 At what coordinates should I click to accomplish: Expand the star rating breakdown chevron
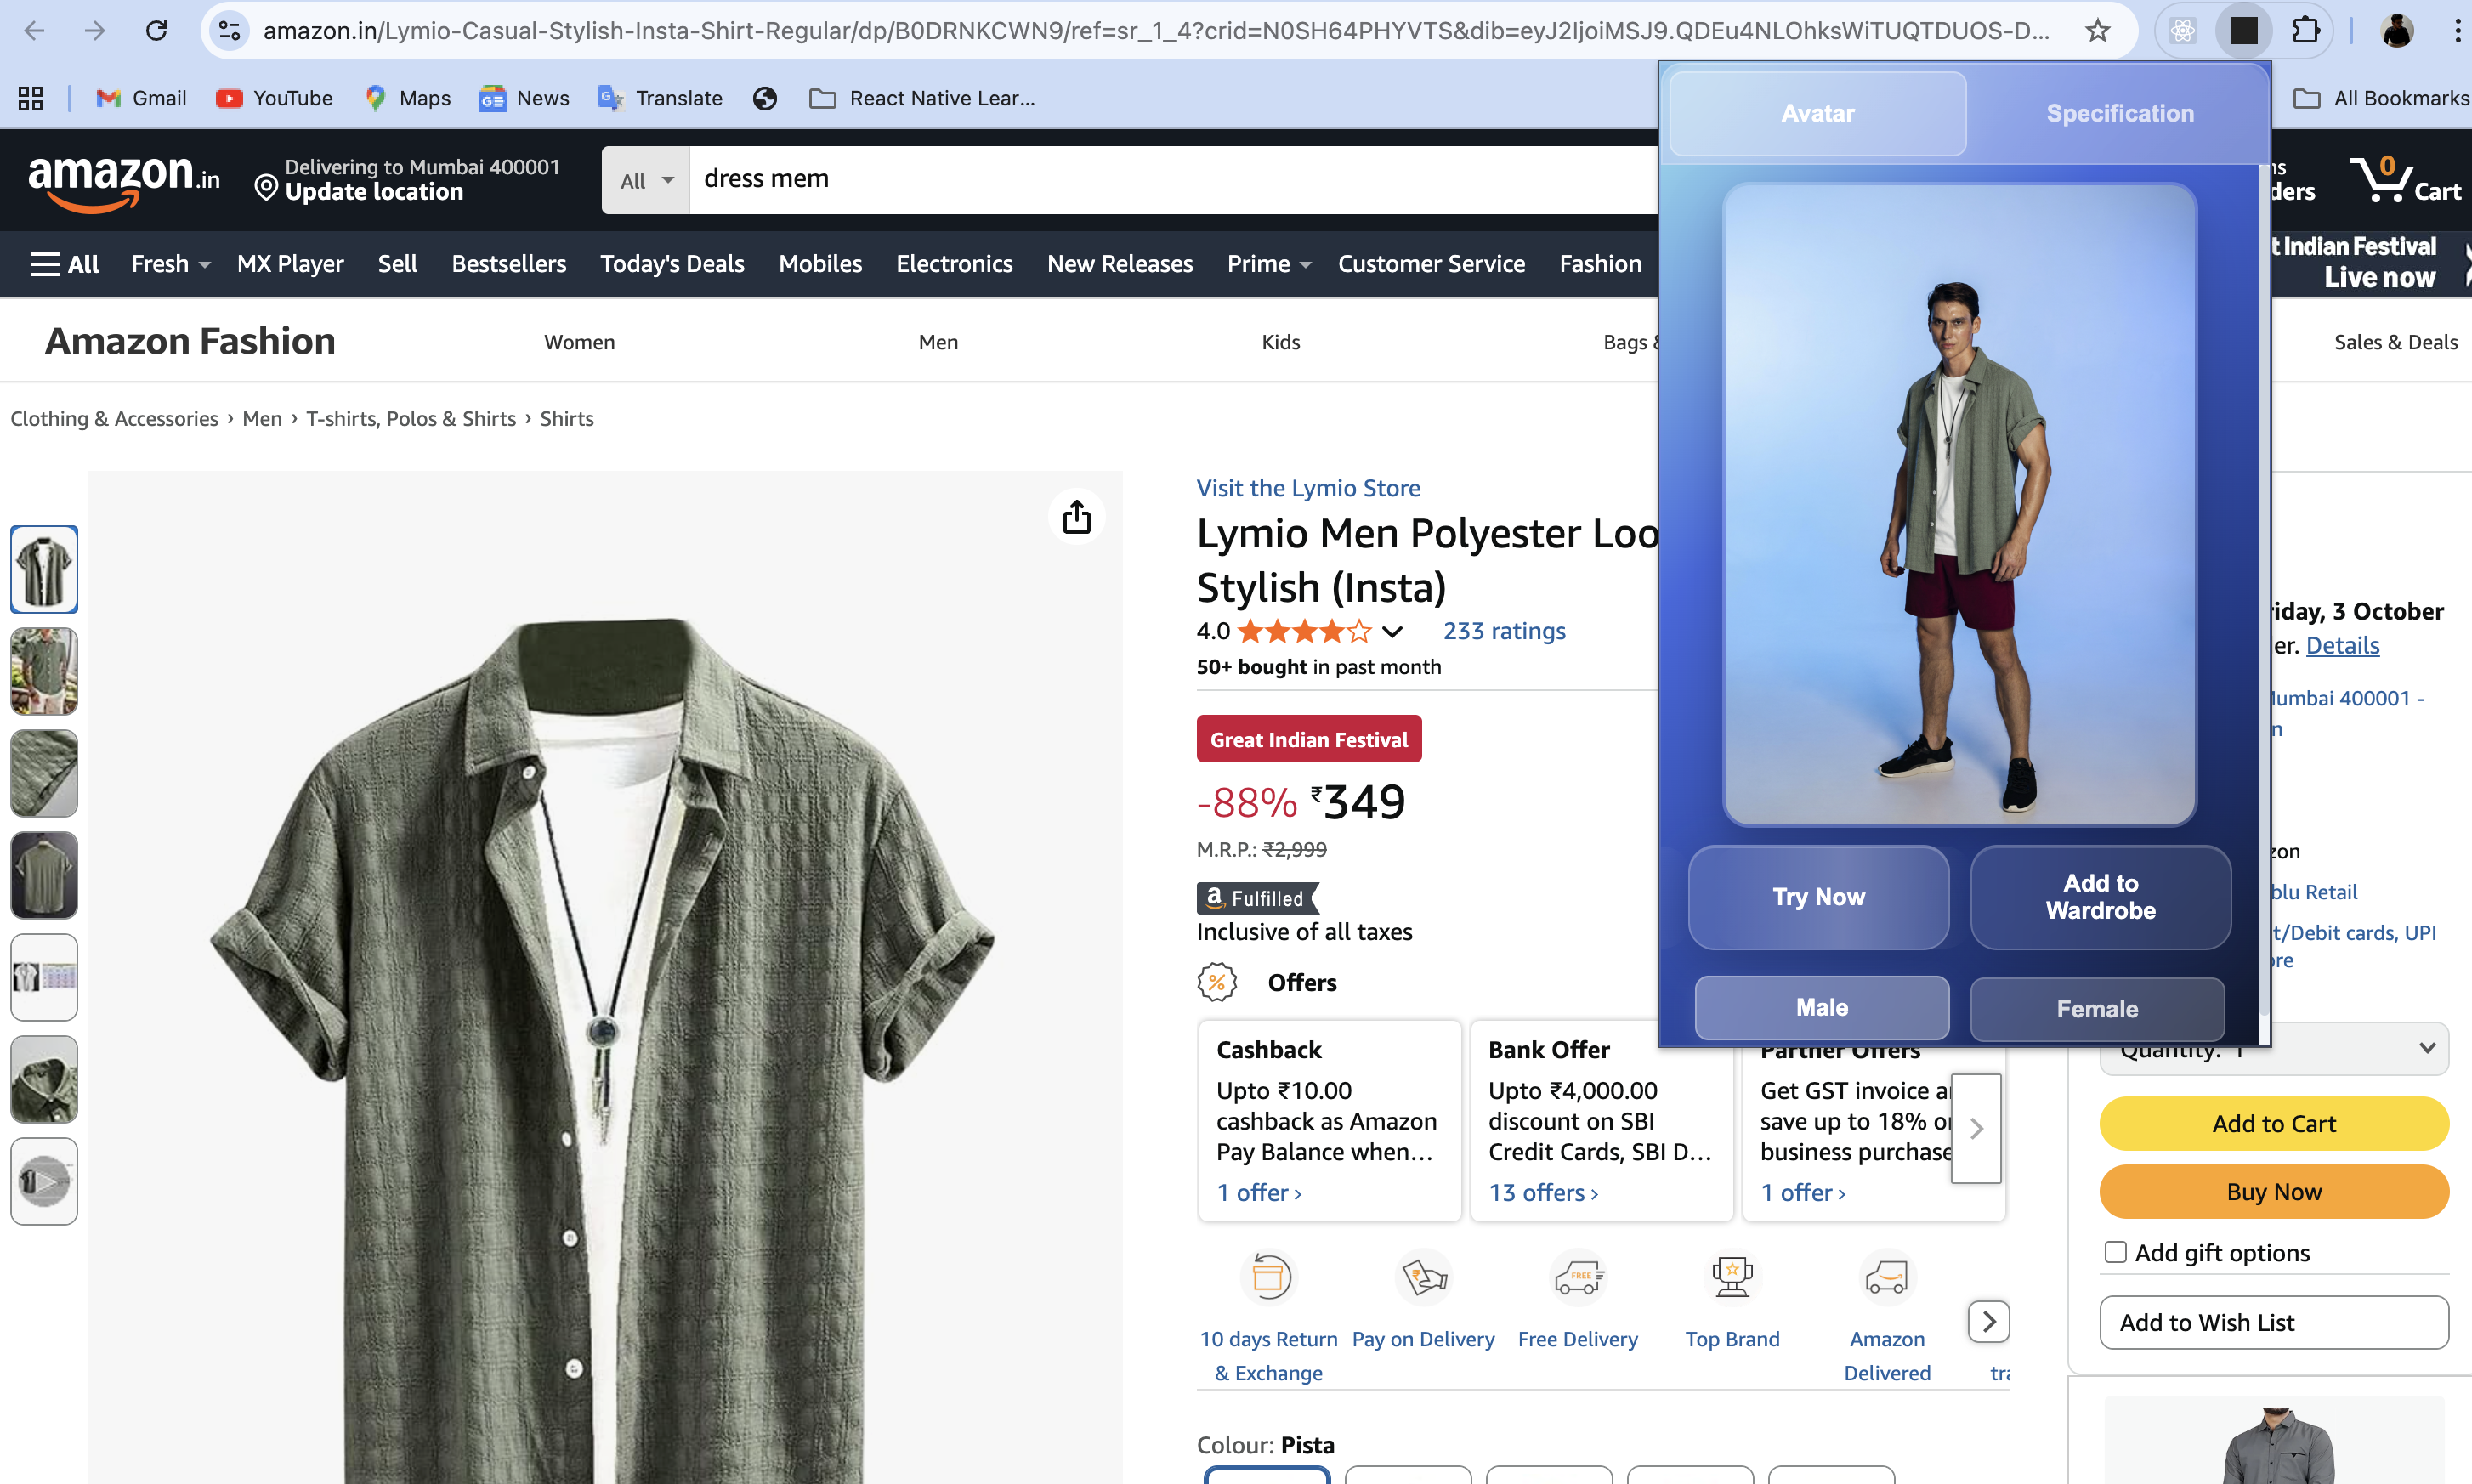[1392, 631]
